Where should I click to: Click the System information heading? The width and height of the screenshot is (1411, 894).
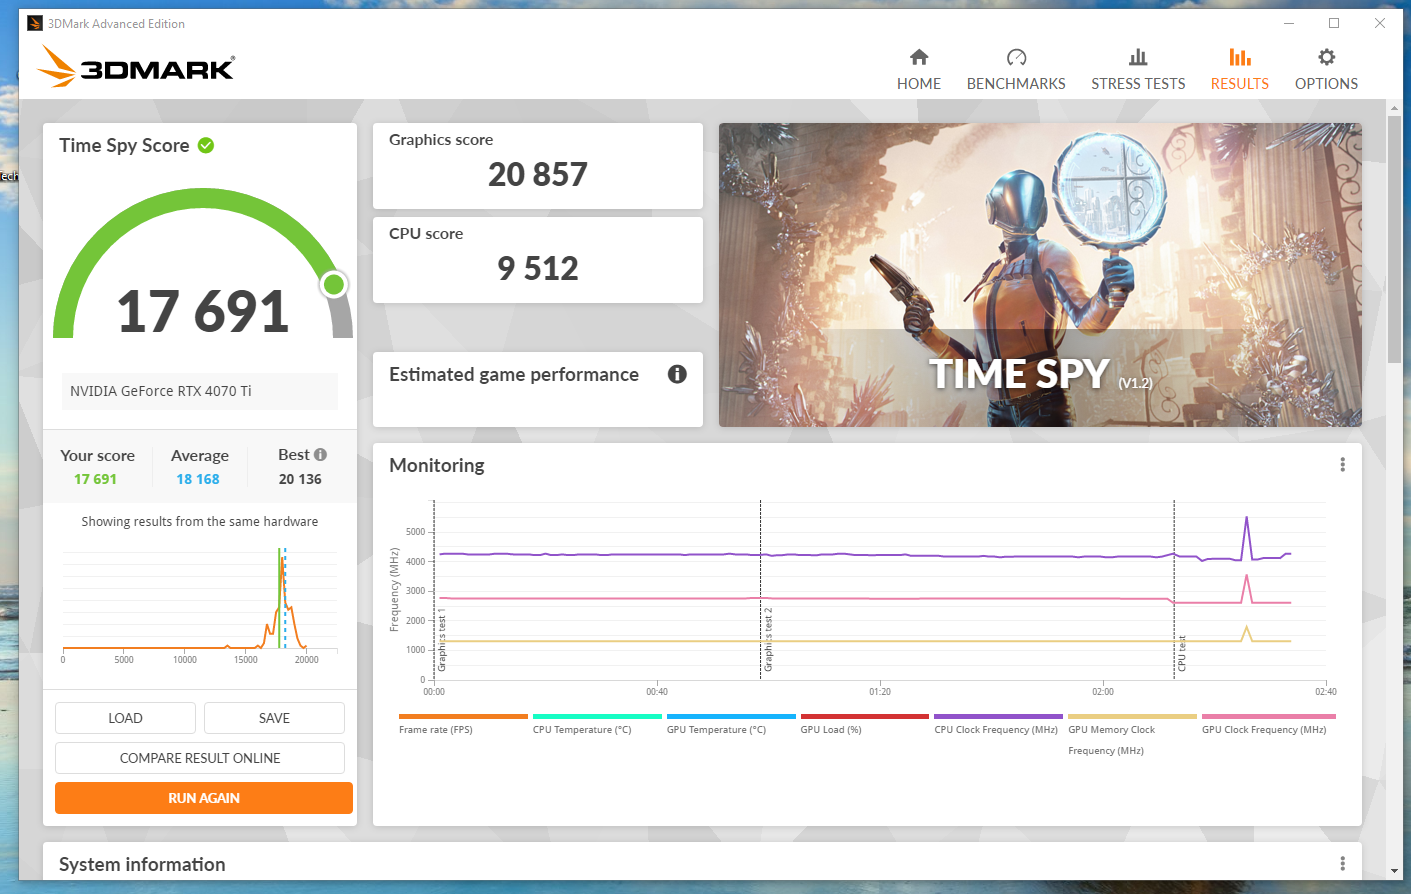point(142,864)
